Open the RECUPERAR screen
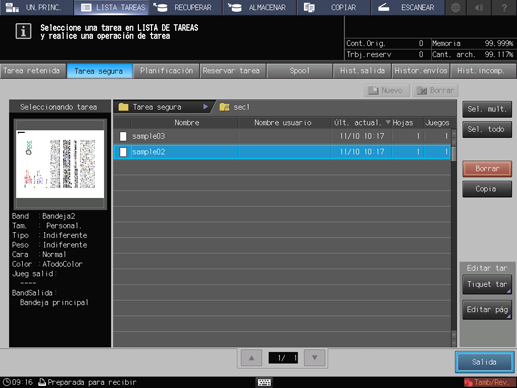 [186, 7]
